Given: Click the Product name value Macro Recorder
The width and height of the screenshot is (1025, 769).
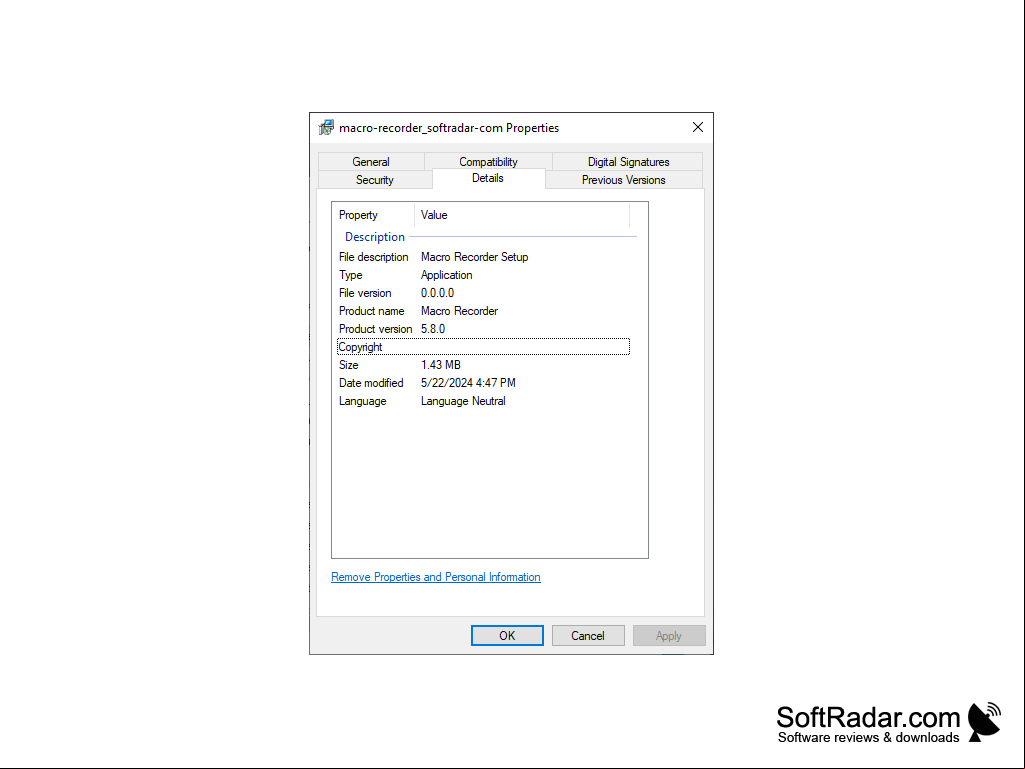Looking at the screenshot, I should [460, 311].
